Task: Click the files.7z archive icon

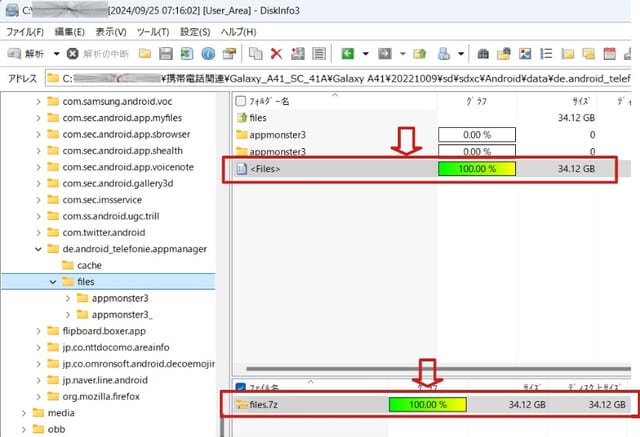Action: point(240,404)
